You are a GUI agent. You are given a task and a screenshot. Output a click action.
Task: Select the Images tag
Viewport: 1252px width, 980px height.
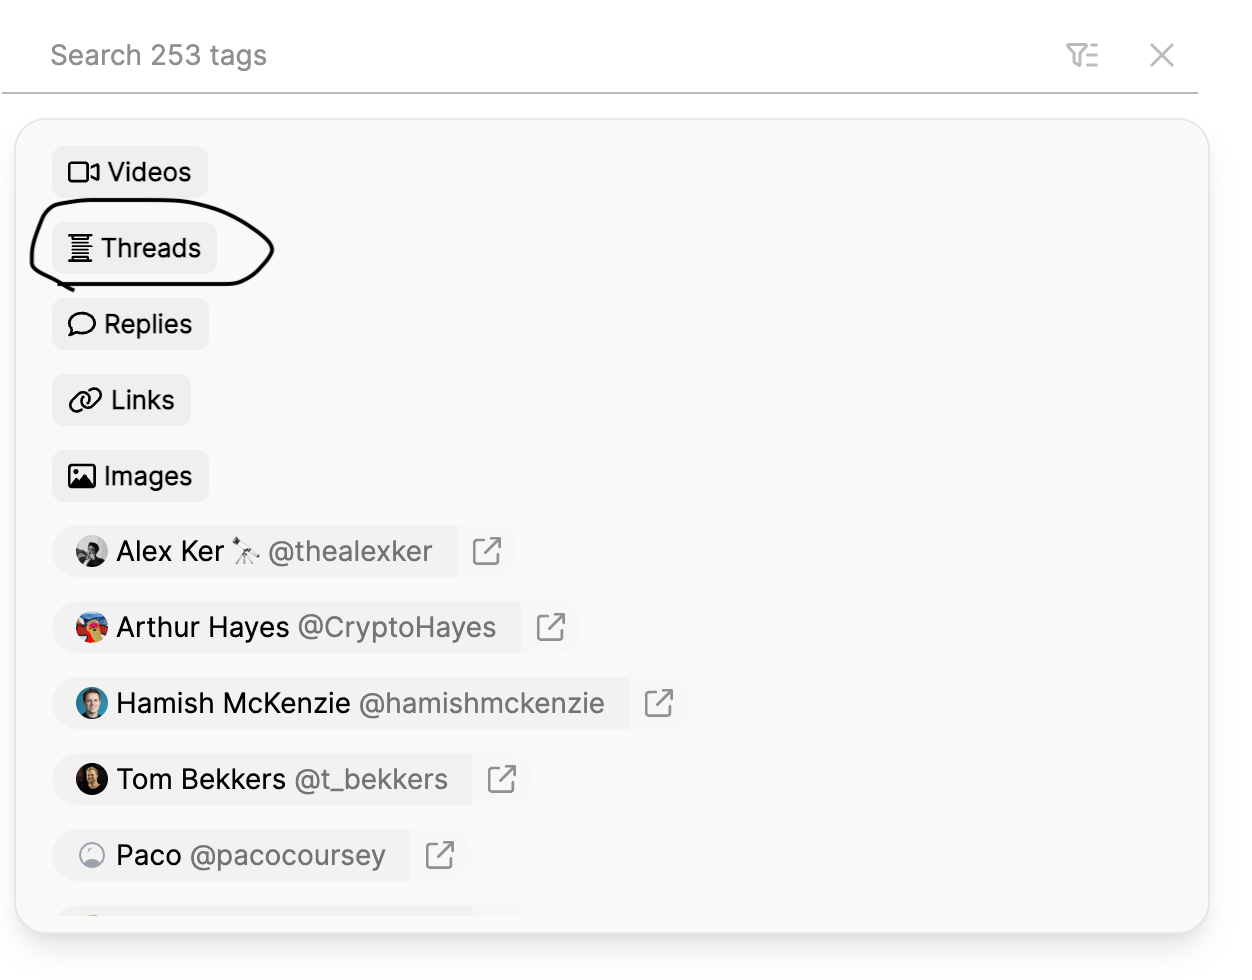click(x=130, y=476)
